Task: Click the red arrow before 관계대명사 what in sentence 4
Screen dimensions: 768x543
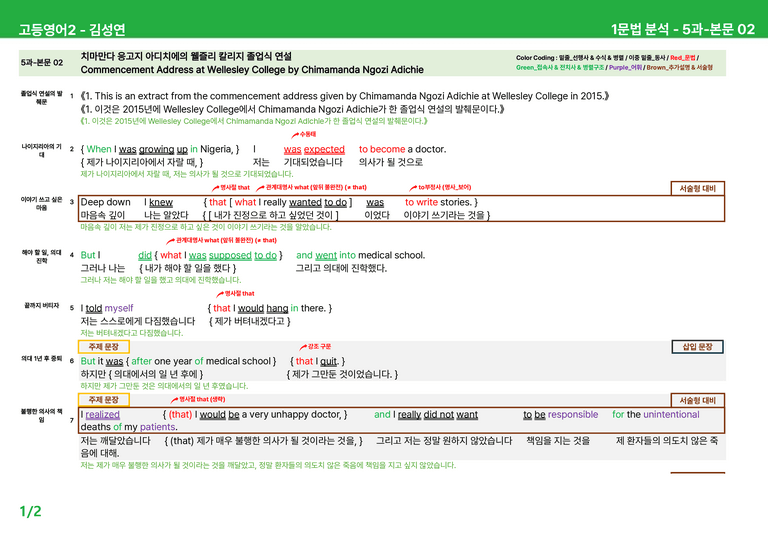Action: click(170, 240)
